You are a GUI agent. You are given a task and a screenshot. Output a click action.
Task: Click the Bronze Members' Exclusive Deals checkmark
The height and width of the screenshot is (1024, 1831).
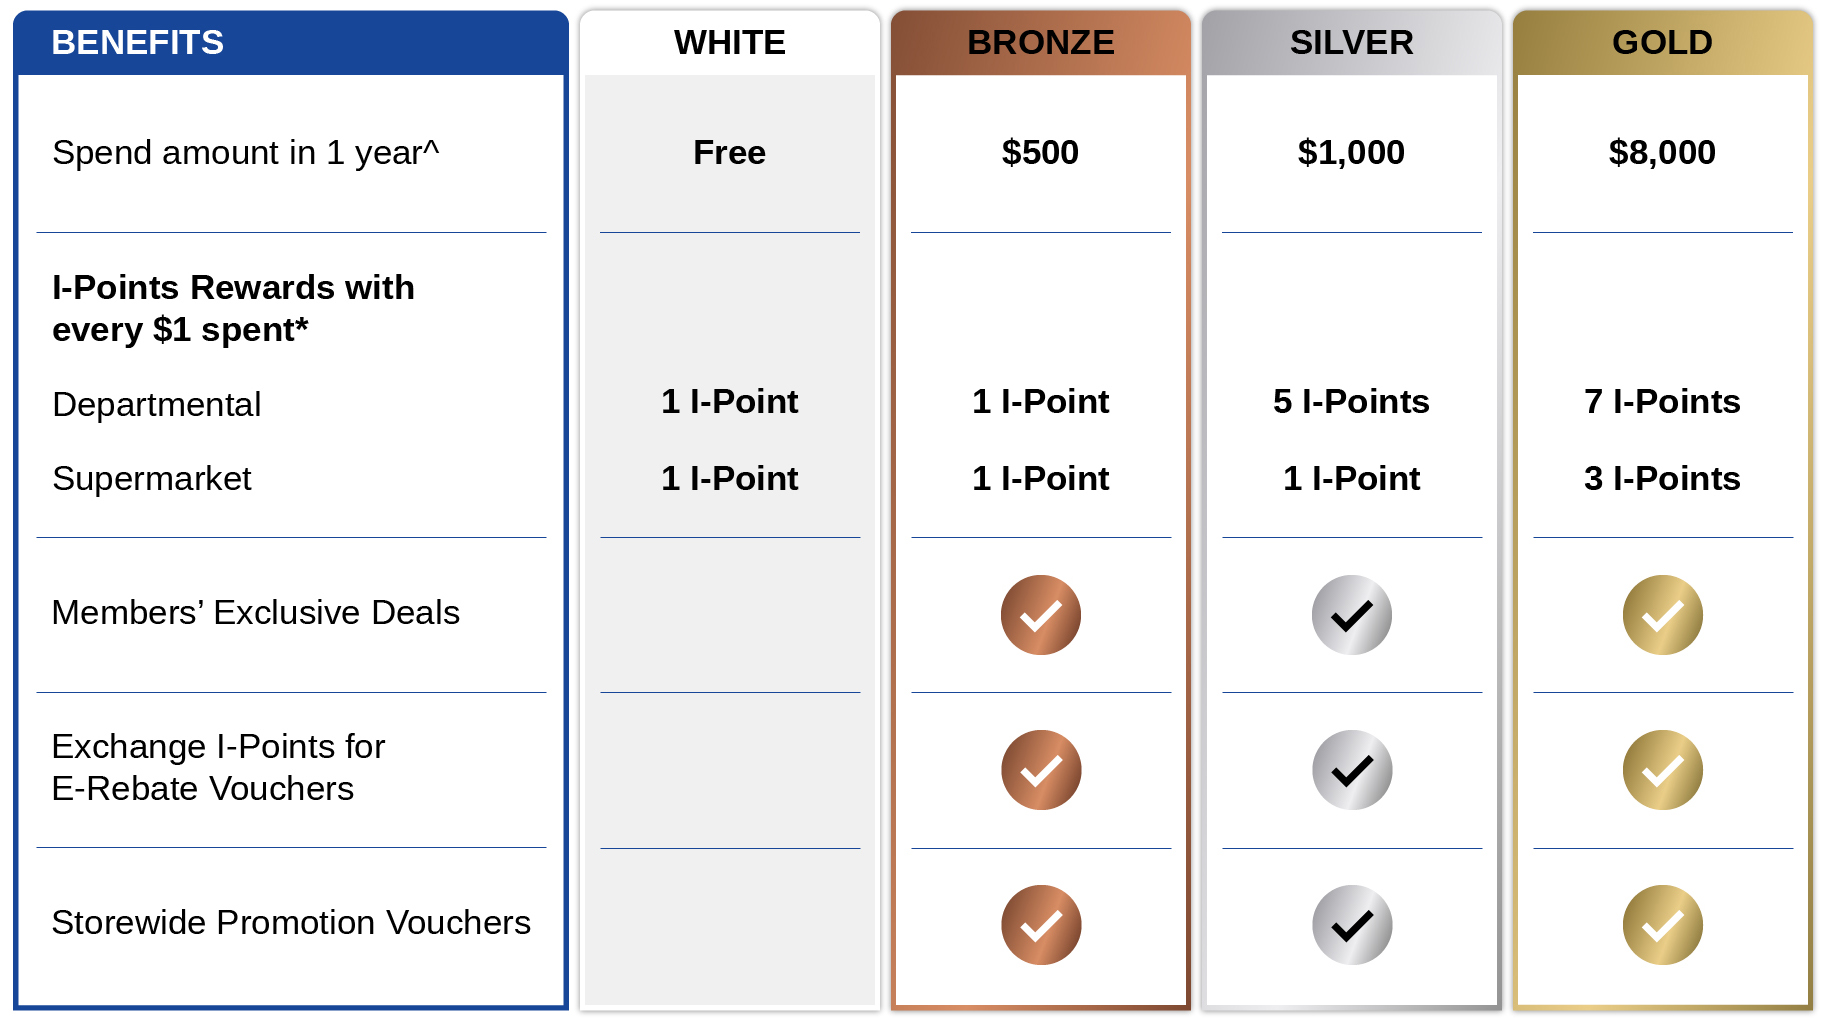pyautogui.click(x=1040, y=615)
